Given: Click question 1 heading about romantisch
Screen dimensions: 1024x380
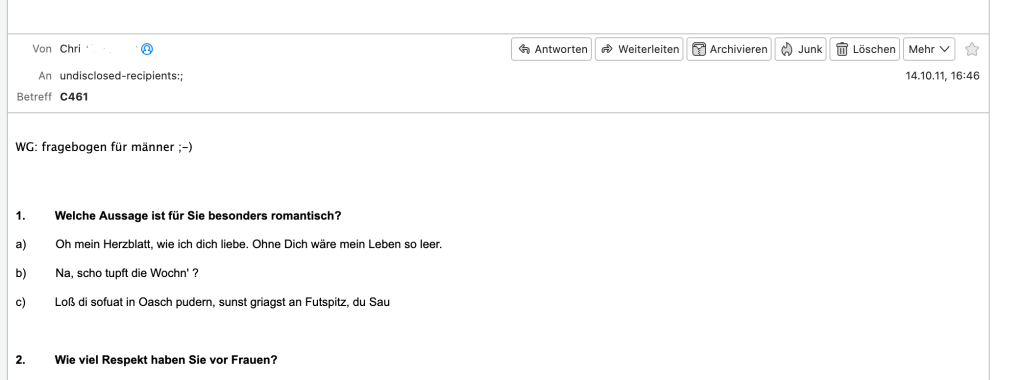Looking at the screenshot, I should [x=199, y=215].
